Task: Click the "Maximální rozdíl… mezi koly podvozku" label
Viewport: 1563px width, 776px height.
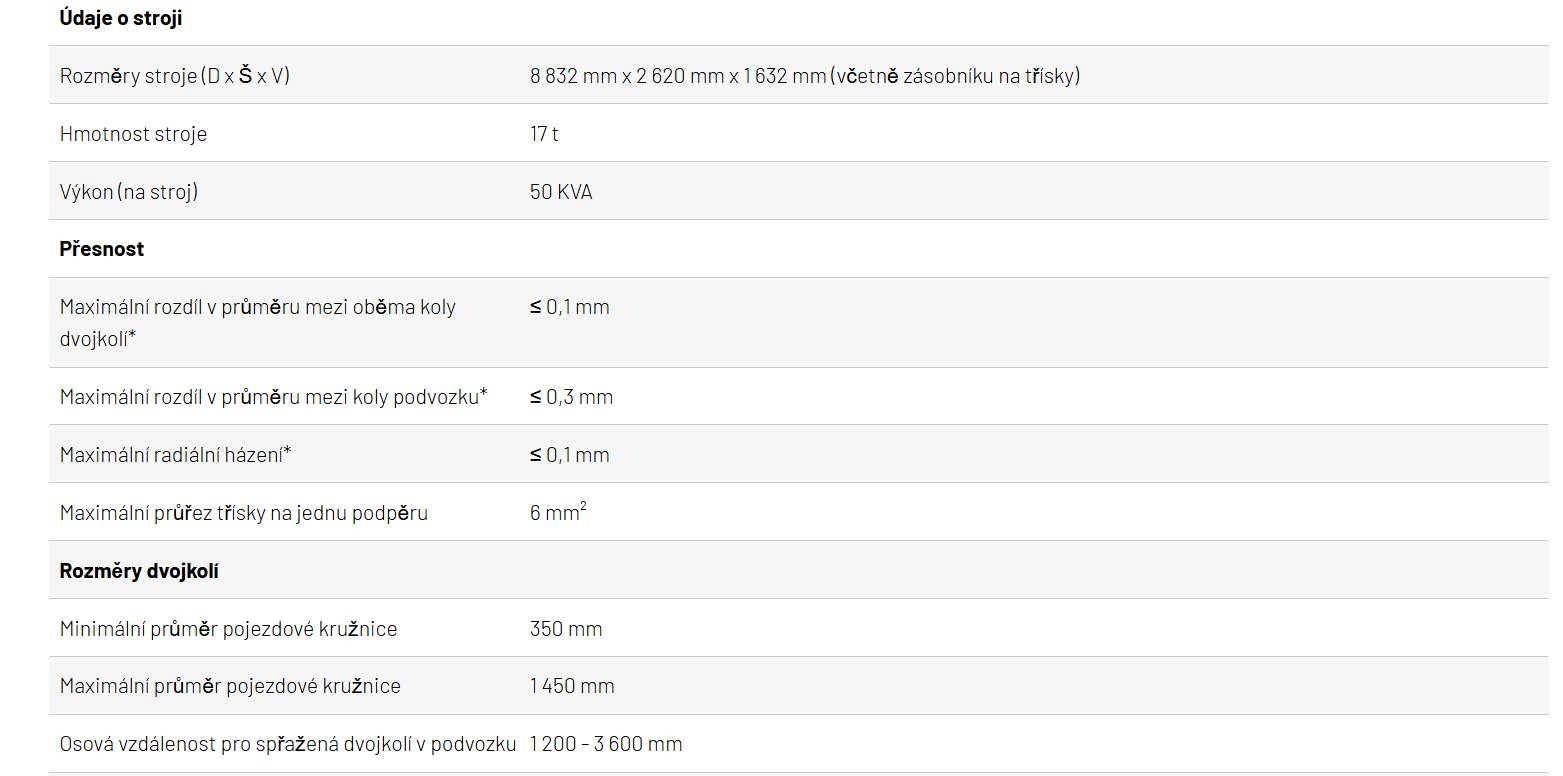Action: pos(273,397)
